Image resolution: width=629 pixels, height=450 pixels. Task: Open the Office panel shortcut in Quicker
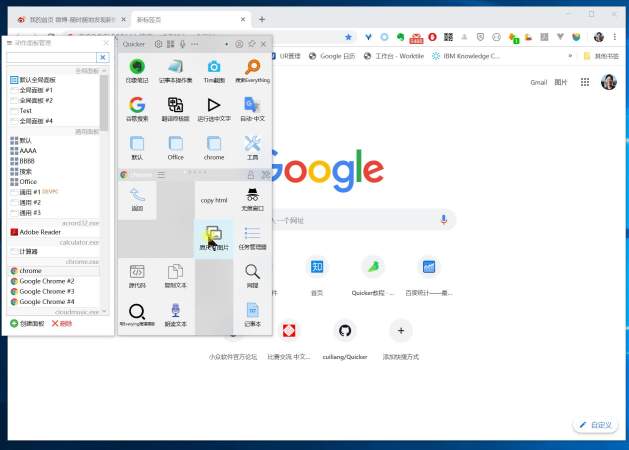175,148
